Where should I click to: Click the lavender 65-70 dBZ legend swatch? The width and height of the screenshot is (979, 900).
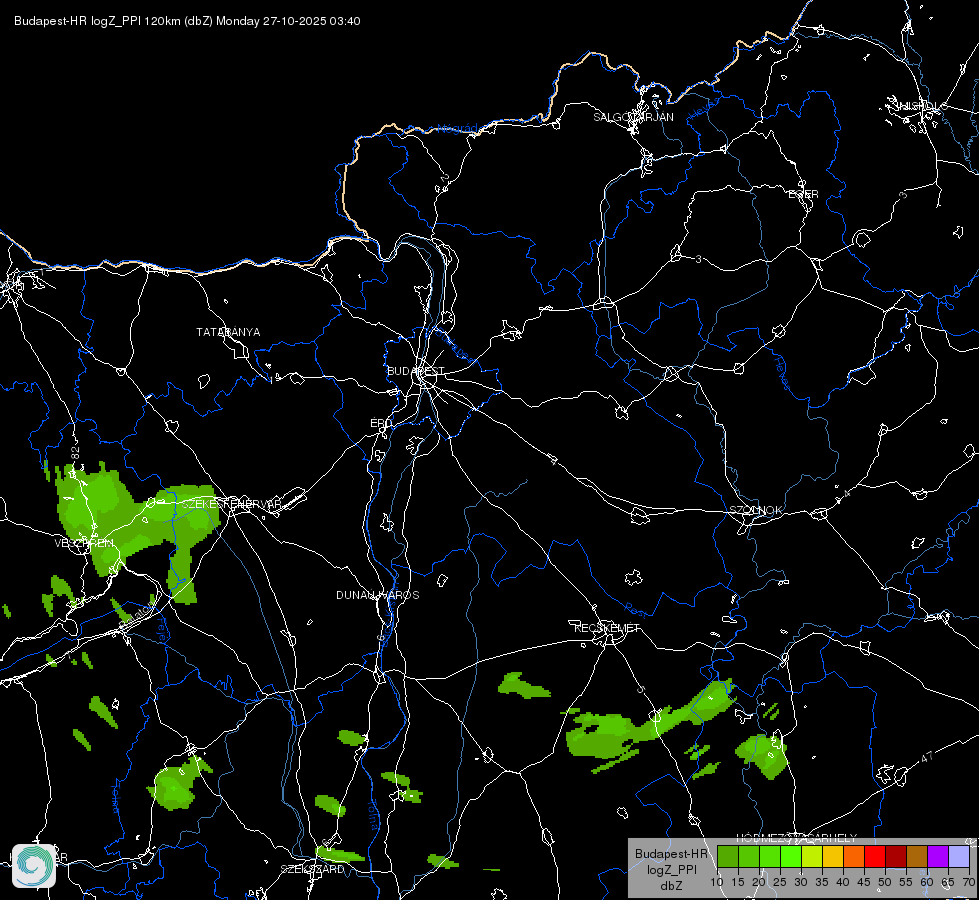coord(959,856)
